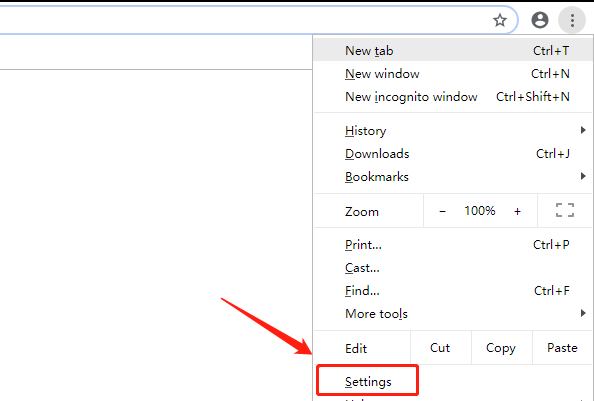Expand the Bookmarks submenu arrow
The height and width of the screenshot is (401, 594).
pos(583,176)
